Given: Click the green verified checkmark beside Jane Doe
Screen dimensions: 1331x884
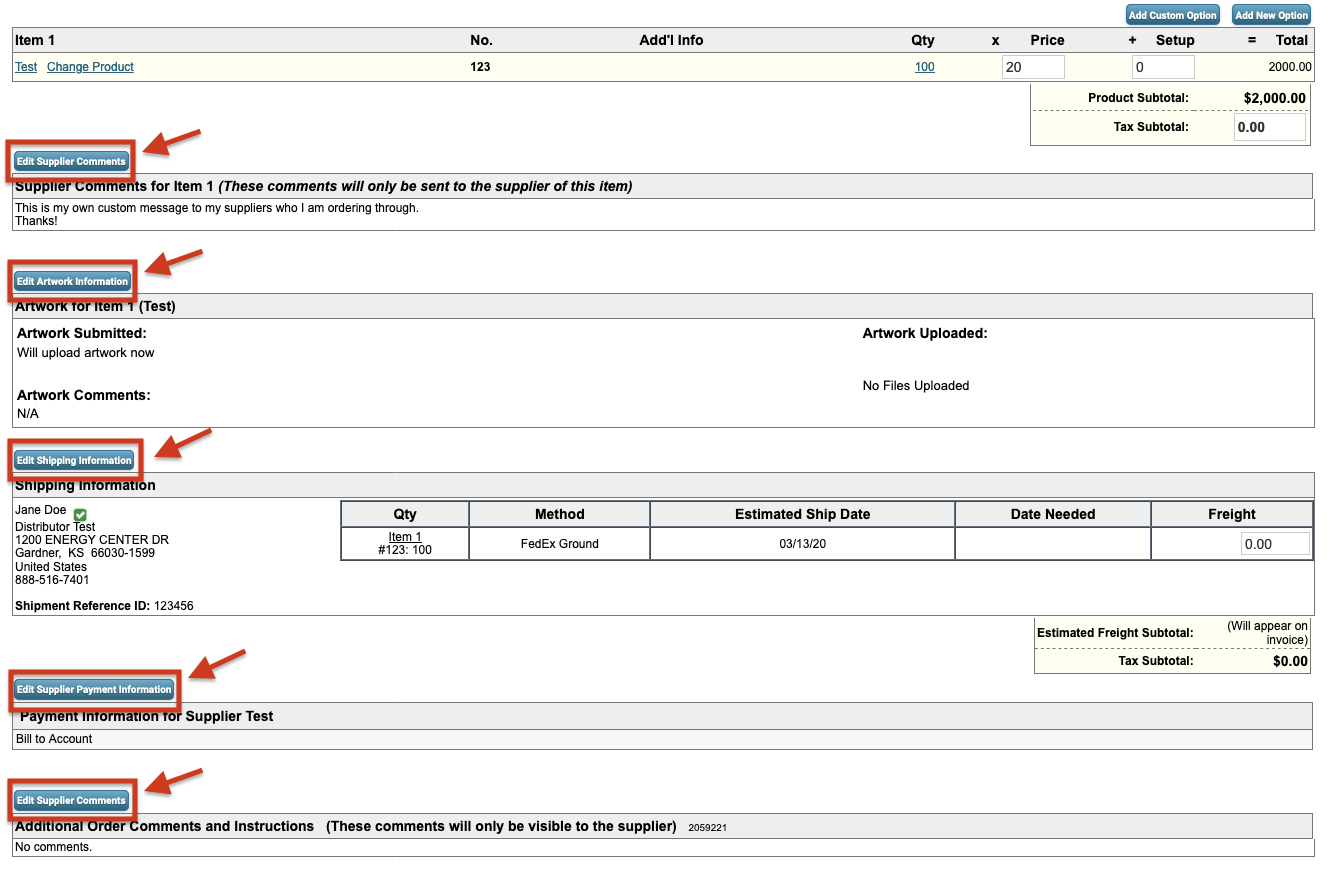Looking at the screenshot, I should click(x=80, y=515).
